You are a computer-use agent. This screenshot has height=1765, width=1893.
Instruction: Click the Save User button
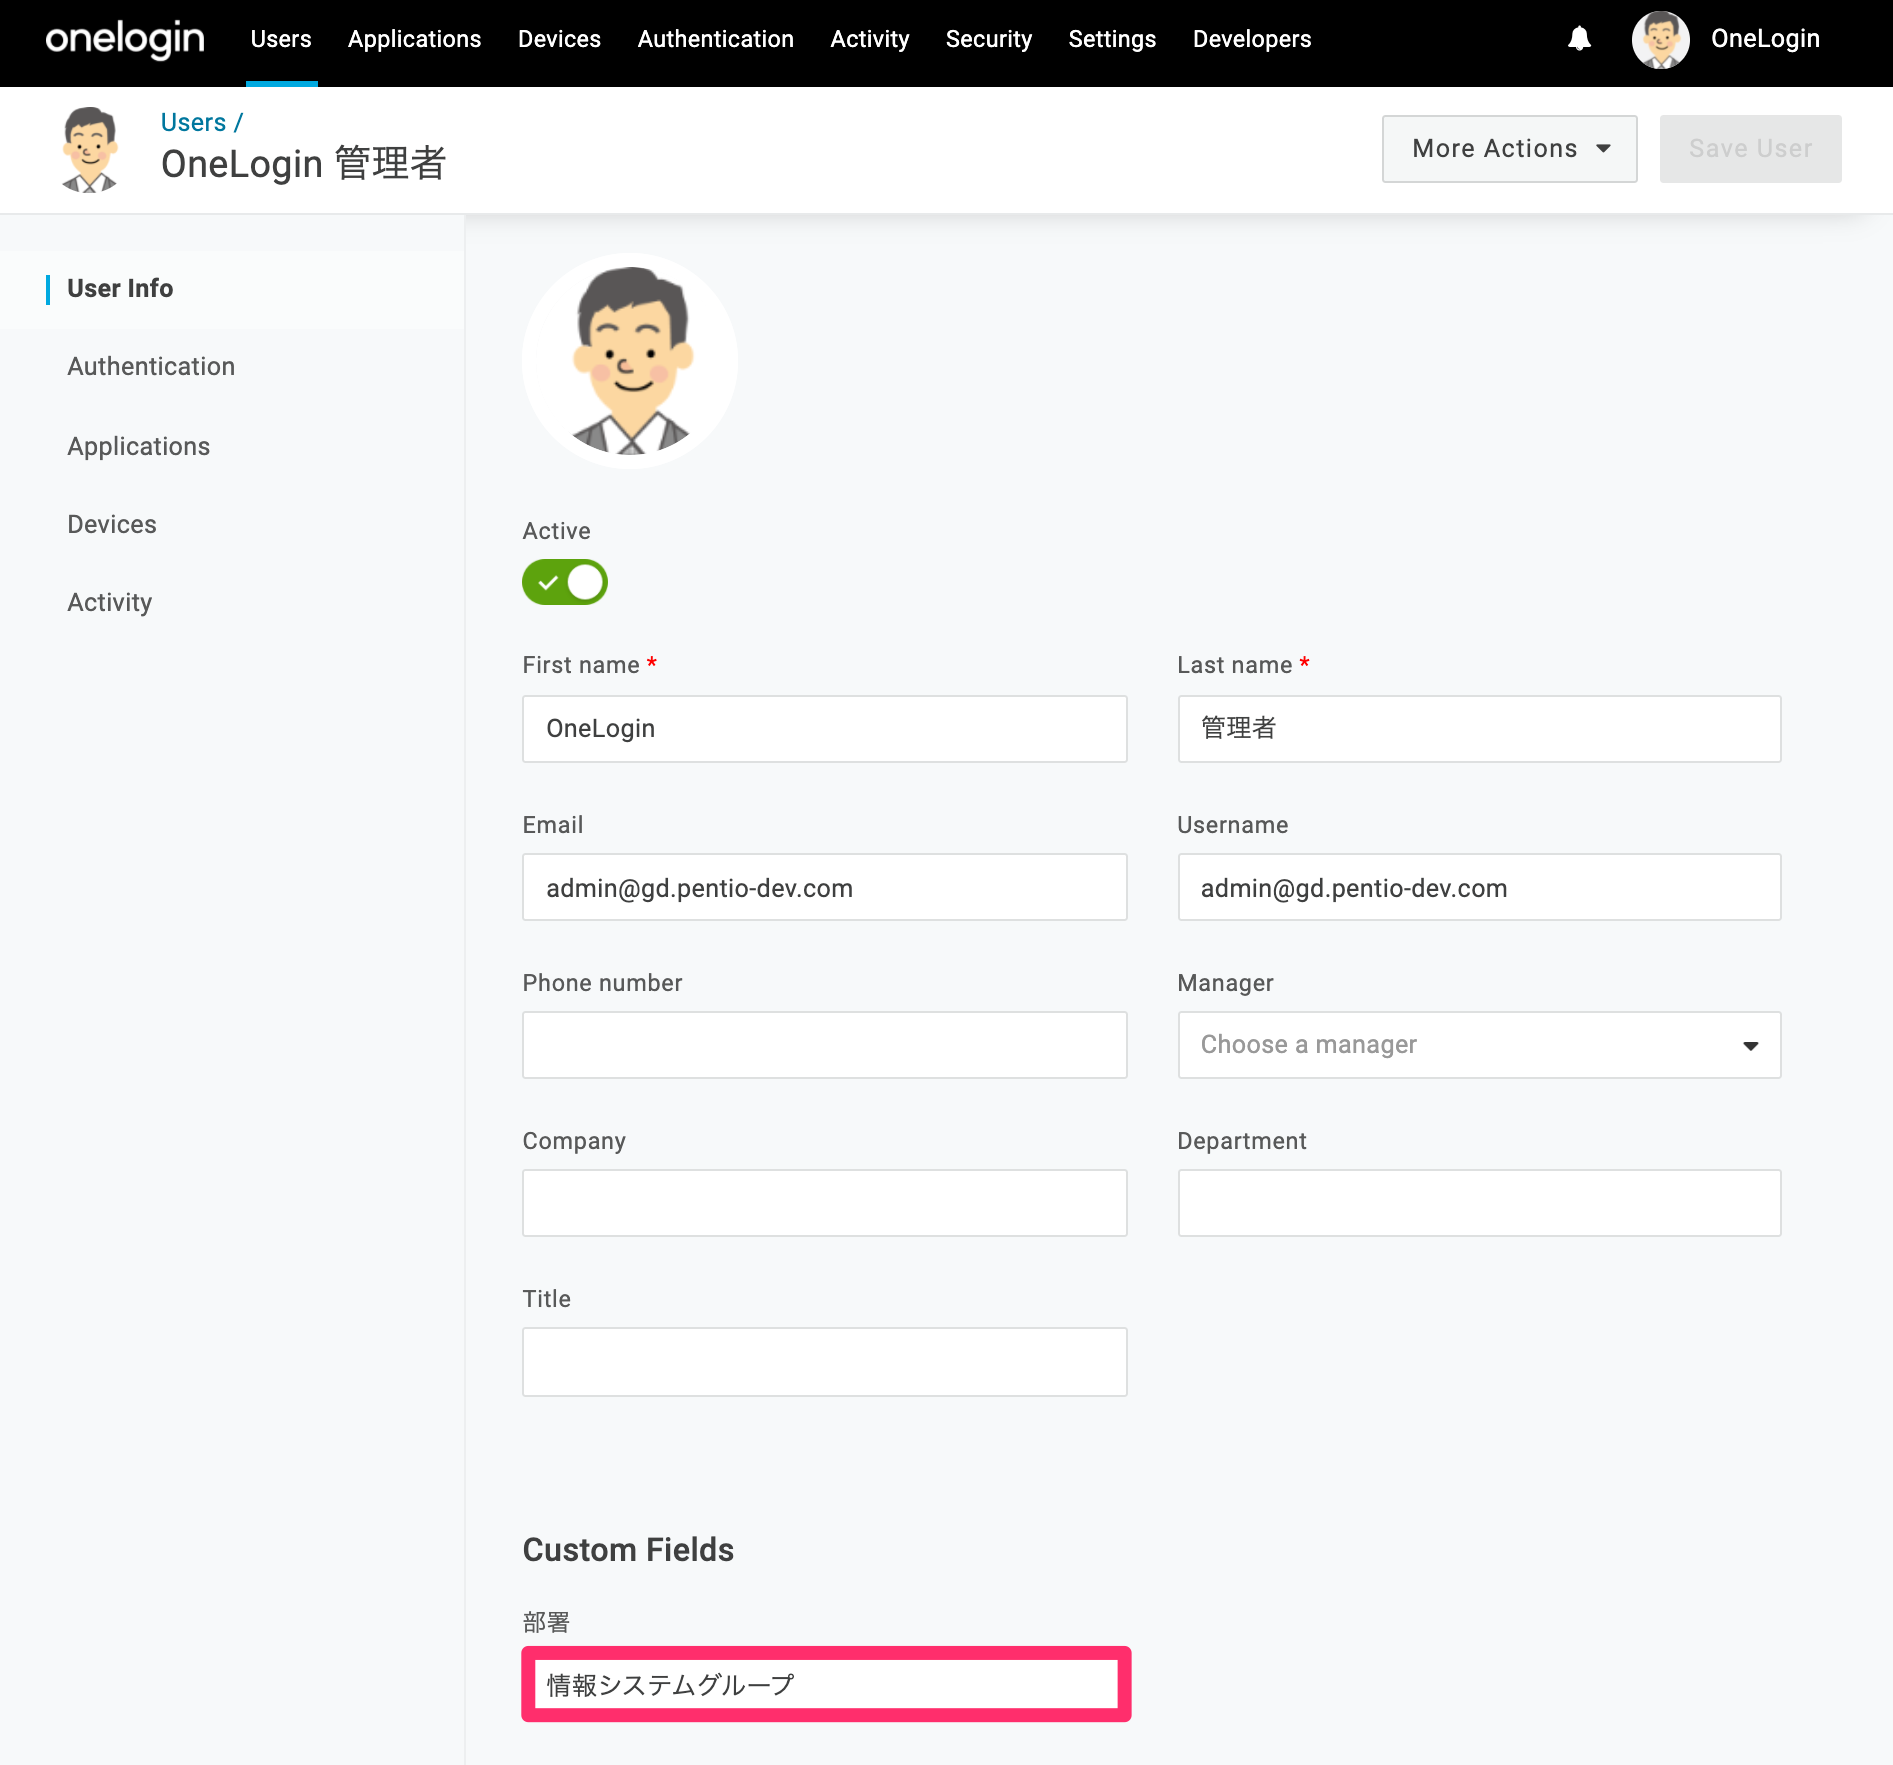[1750, 149]
